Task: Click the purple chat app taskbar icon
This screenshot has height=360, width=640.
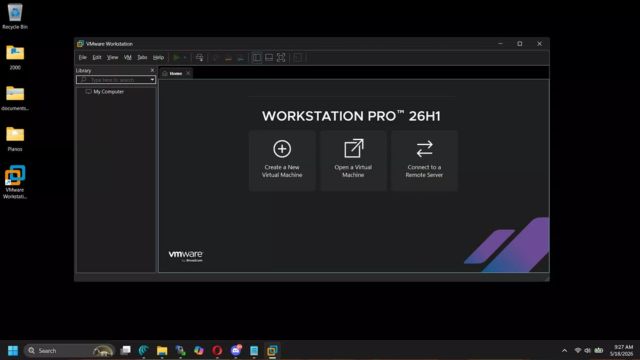Action: [236, 351]
